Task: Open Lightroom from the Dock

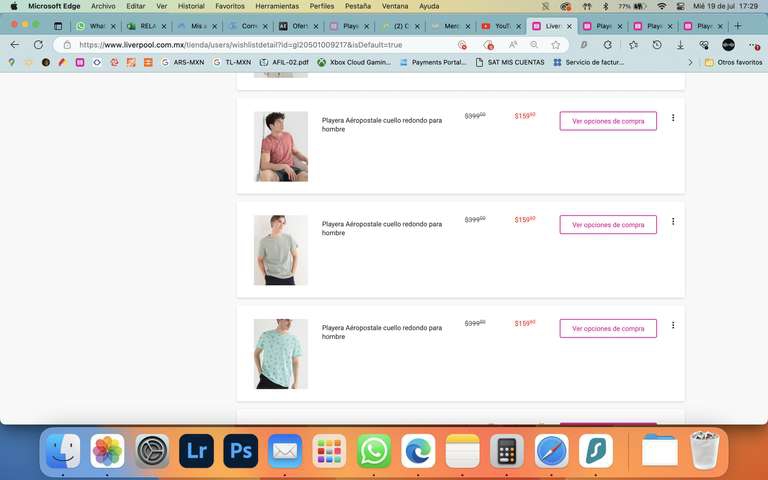Action: point(196,451)
